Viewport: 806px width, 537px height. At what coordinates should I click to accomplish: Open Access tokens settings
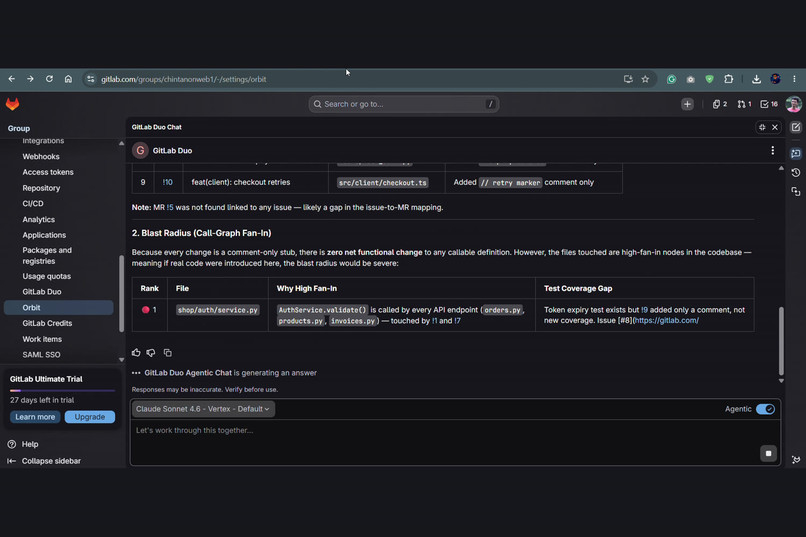(48, 172)
